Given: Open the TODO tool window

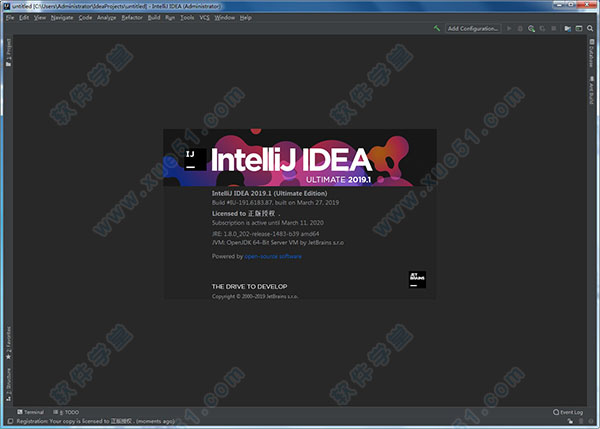Looking at the screenshot, I should pyautogui.click(x=66, y=412).
